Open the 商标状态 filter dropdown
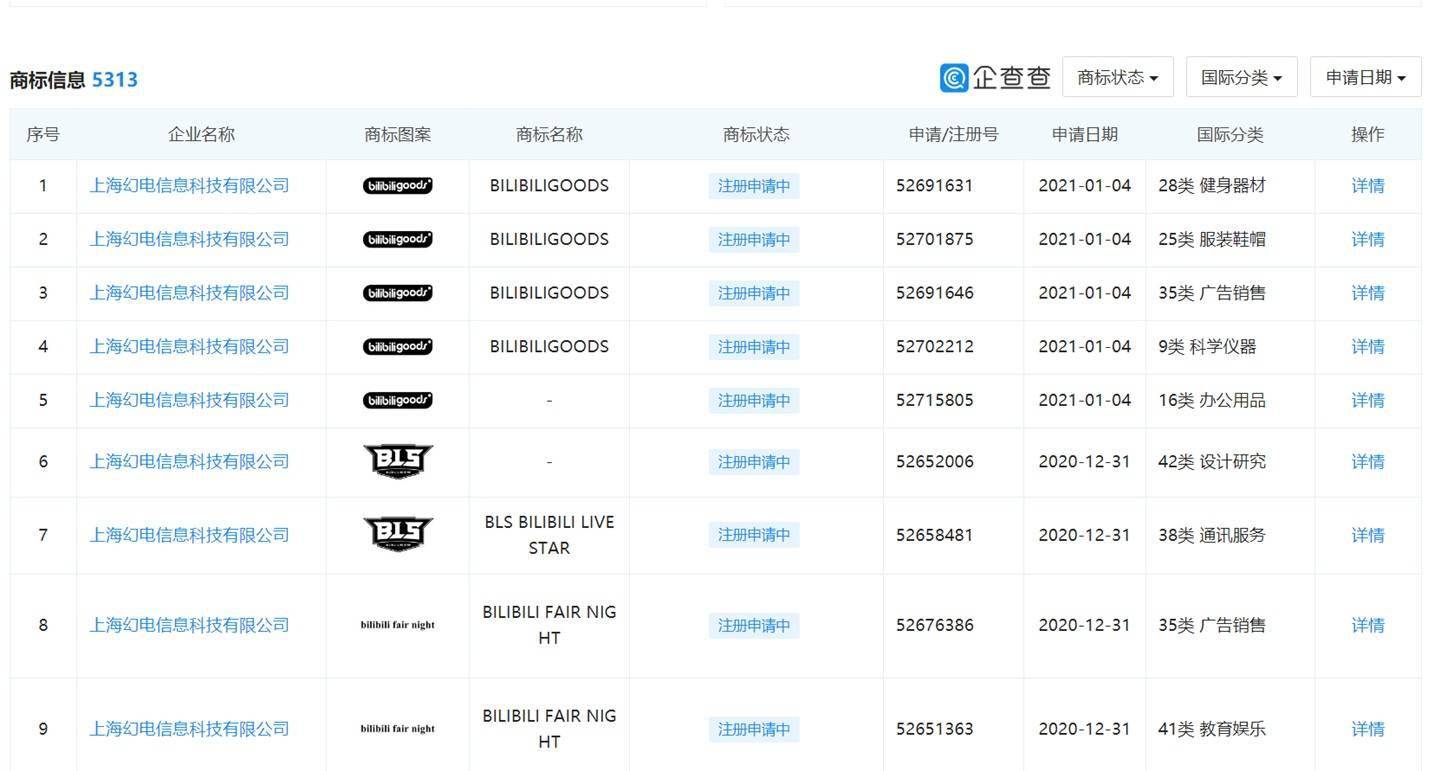 tap(1117, 77)
